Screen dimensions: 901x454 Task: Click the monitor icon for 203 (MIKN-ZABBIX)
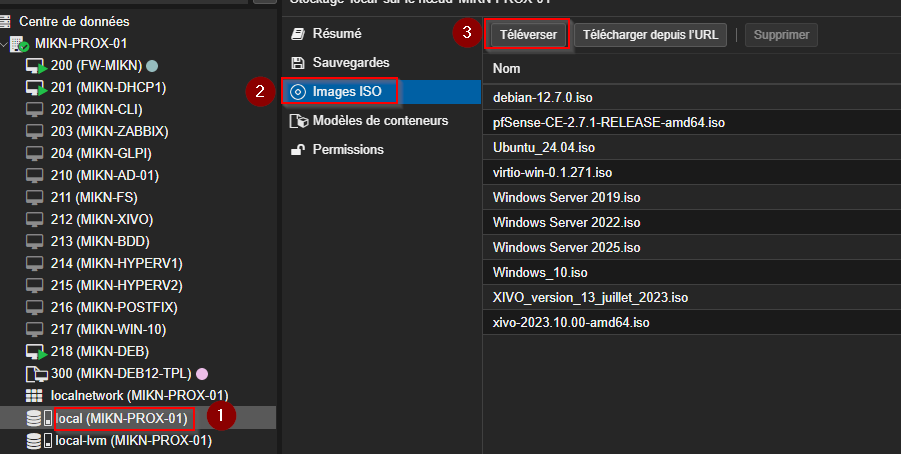(x=34, y=132)
